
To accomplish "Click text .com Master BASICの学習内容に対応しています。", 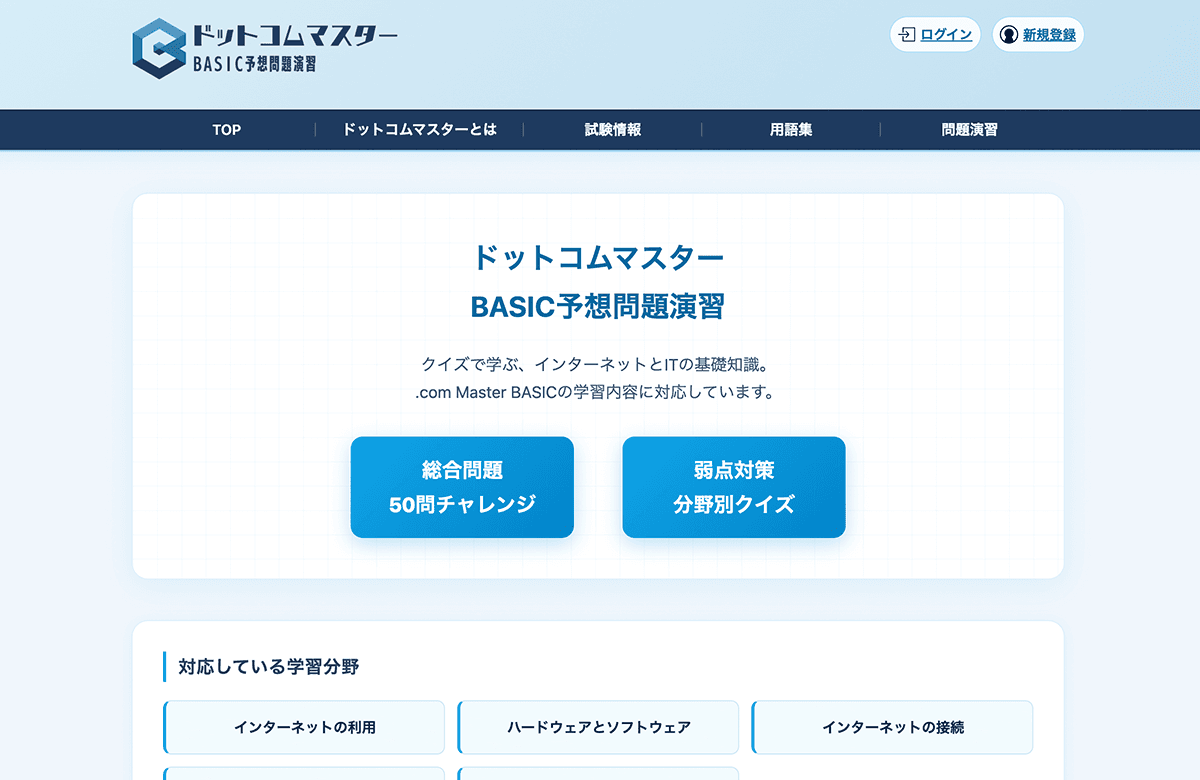I will click(598, 392).
